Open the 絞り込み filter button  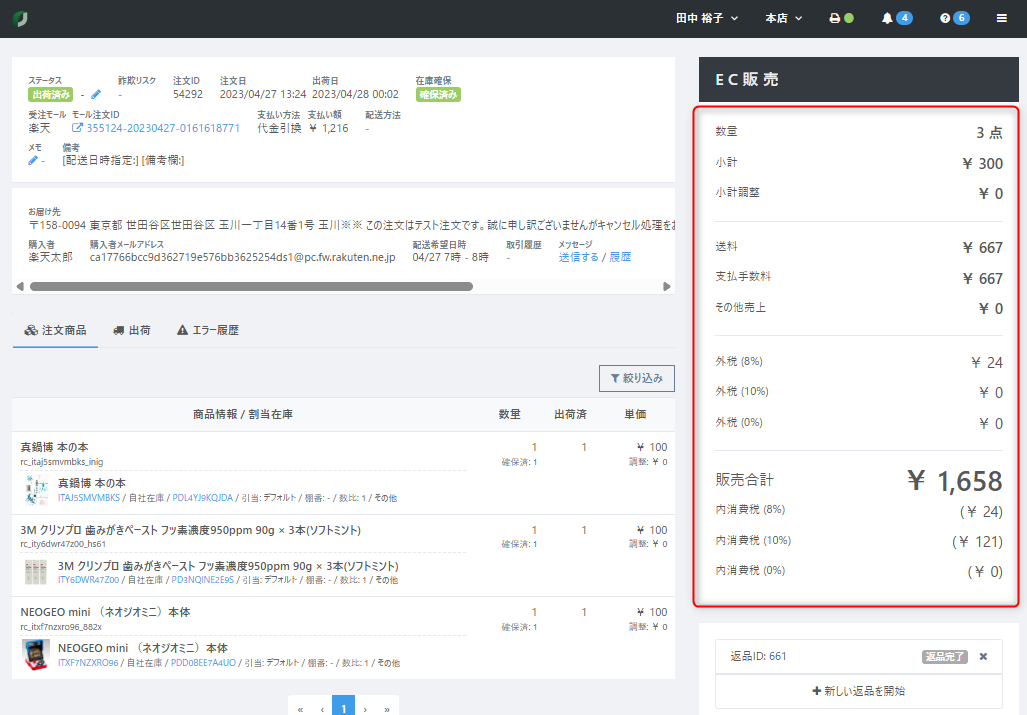coord(636,378)
